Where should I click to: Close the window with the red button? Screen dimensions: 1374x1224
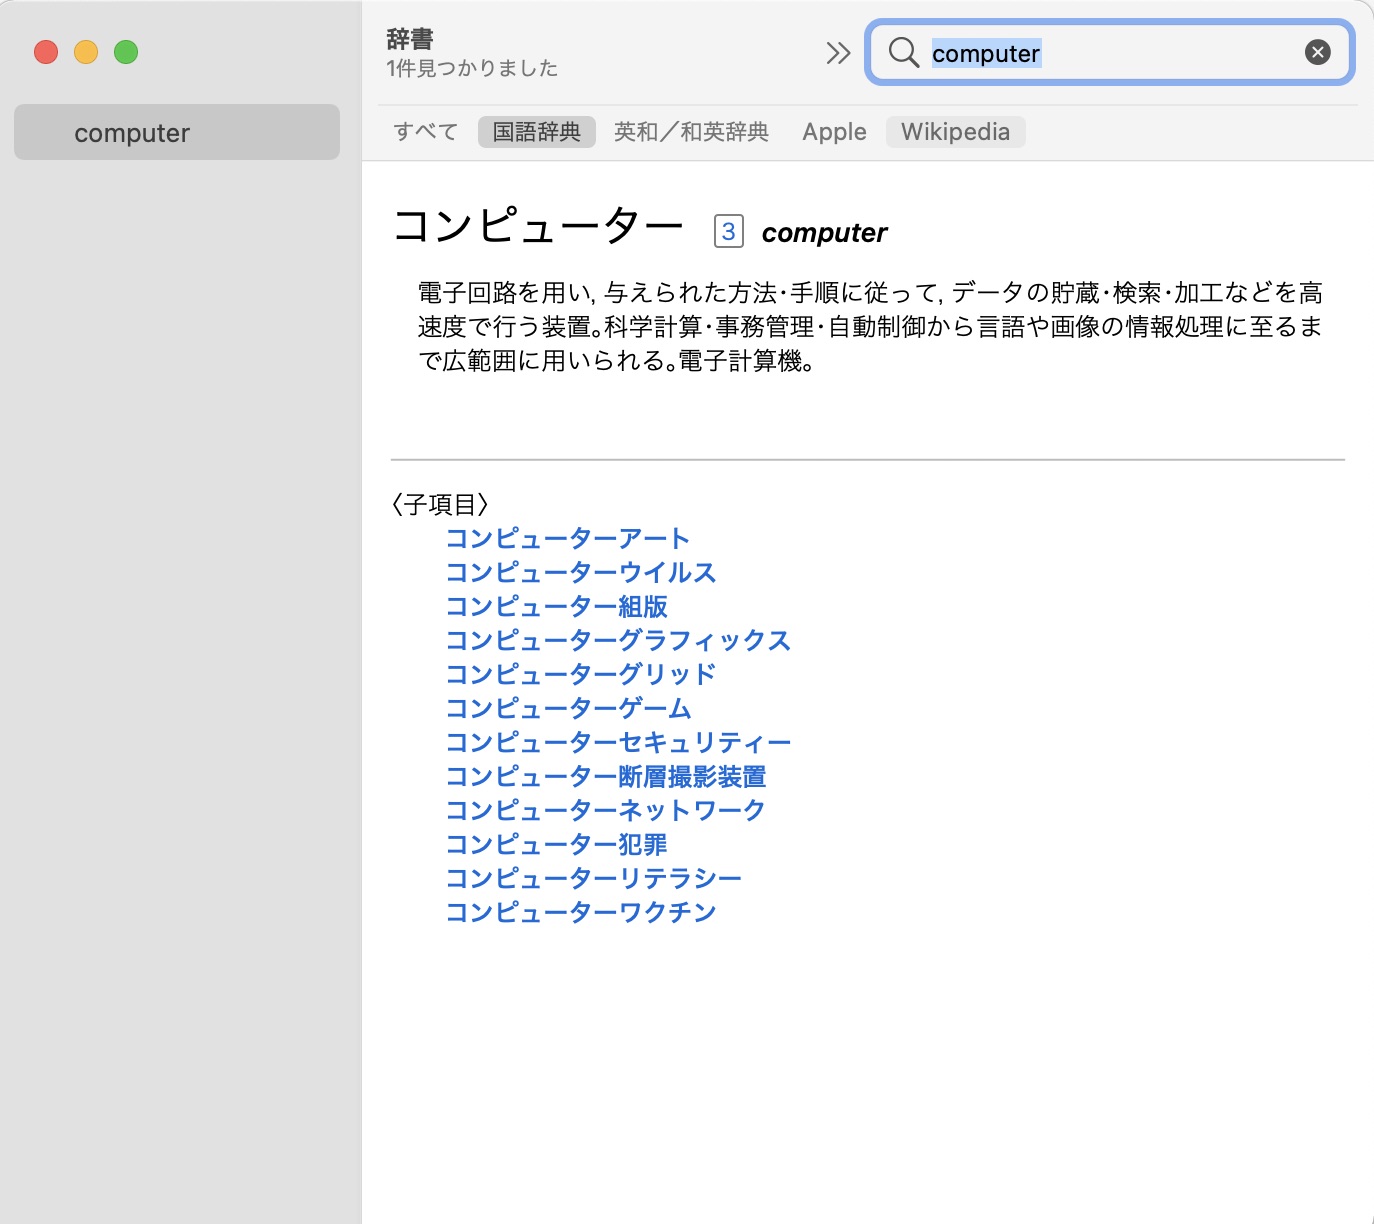click(x=46, y=52)
